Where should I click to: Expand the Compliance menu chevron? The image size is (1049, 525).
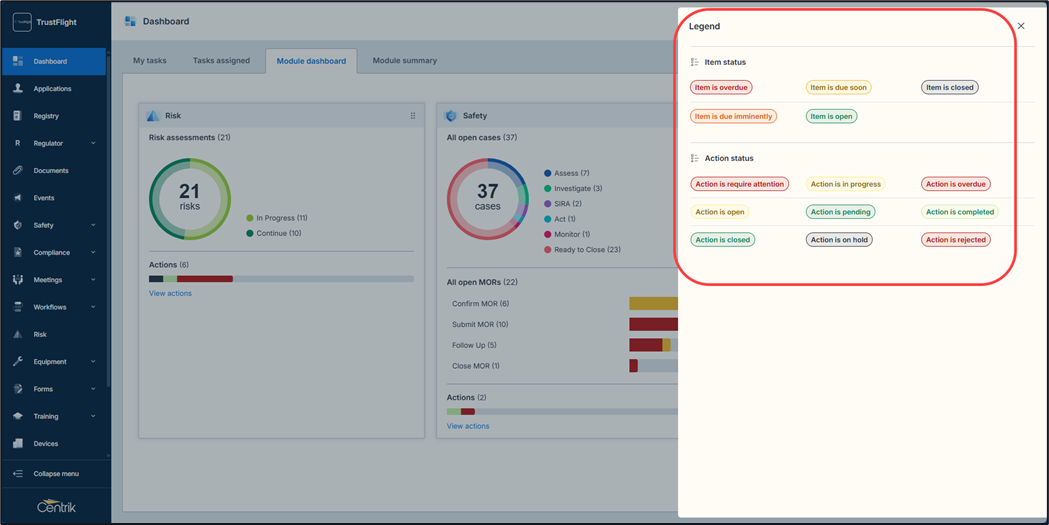coord(93,253)
